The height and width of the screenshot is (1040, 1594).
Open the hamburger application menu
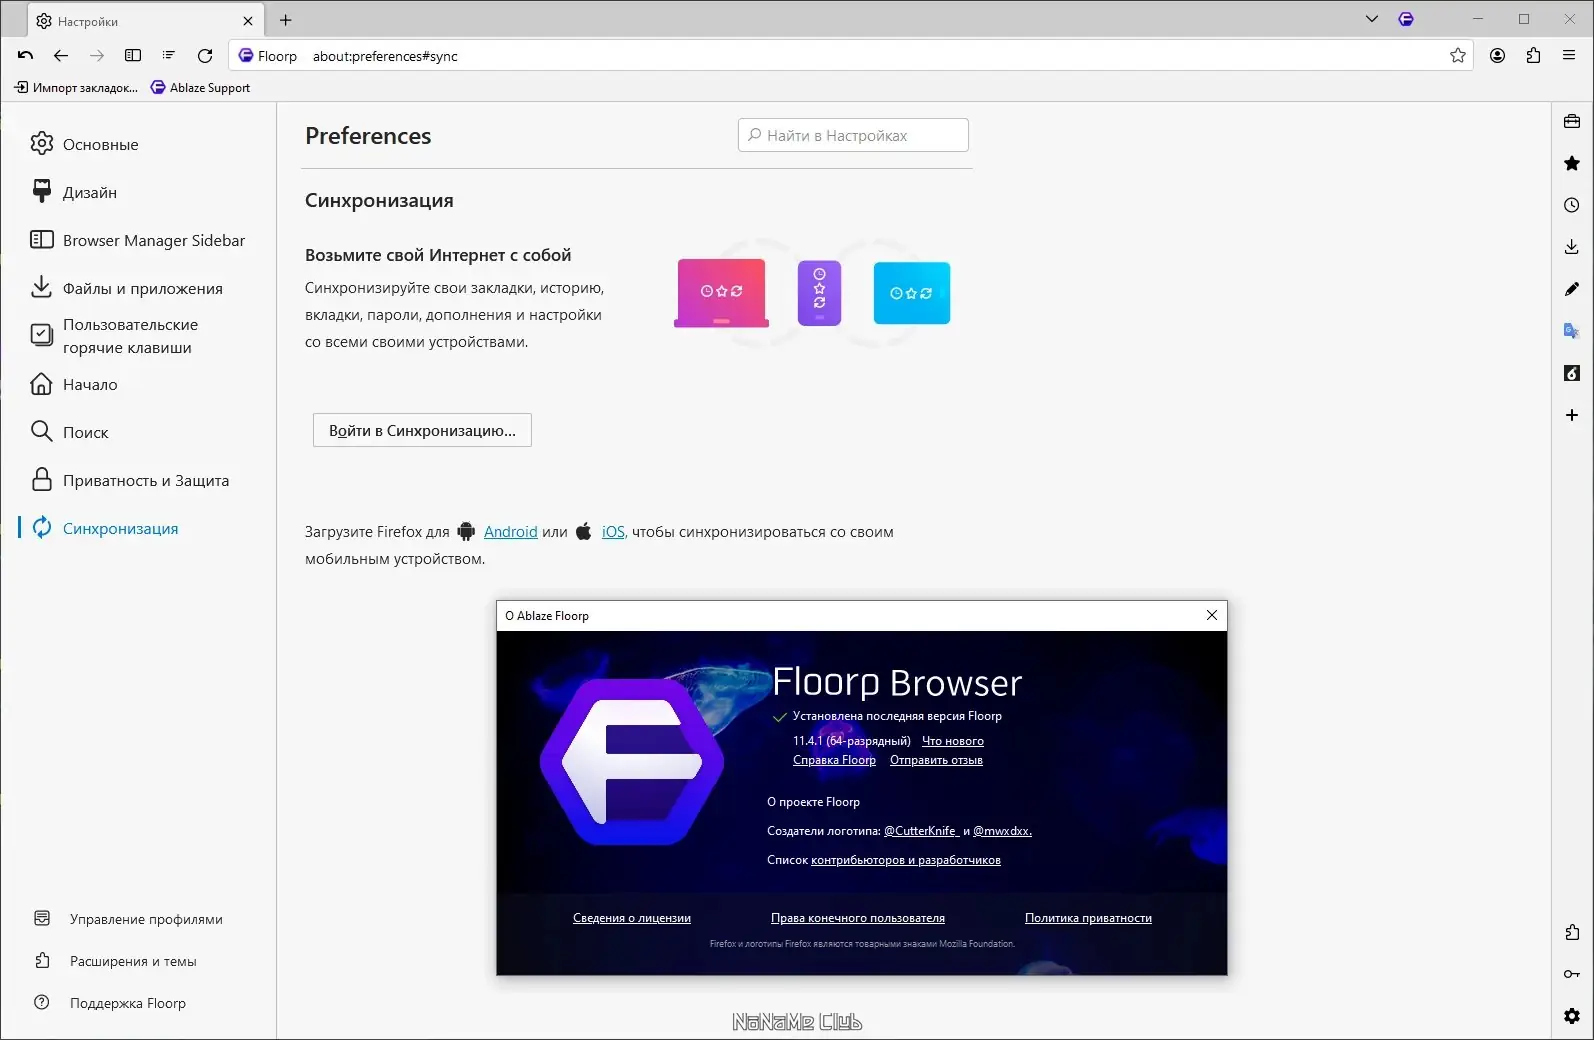point(1569,56)
